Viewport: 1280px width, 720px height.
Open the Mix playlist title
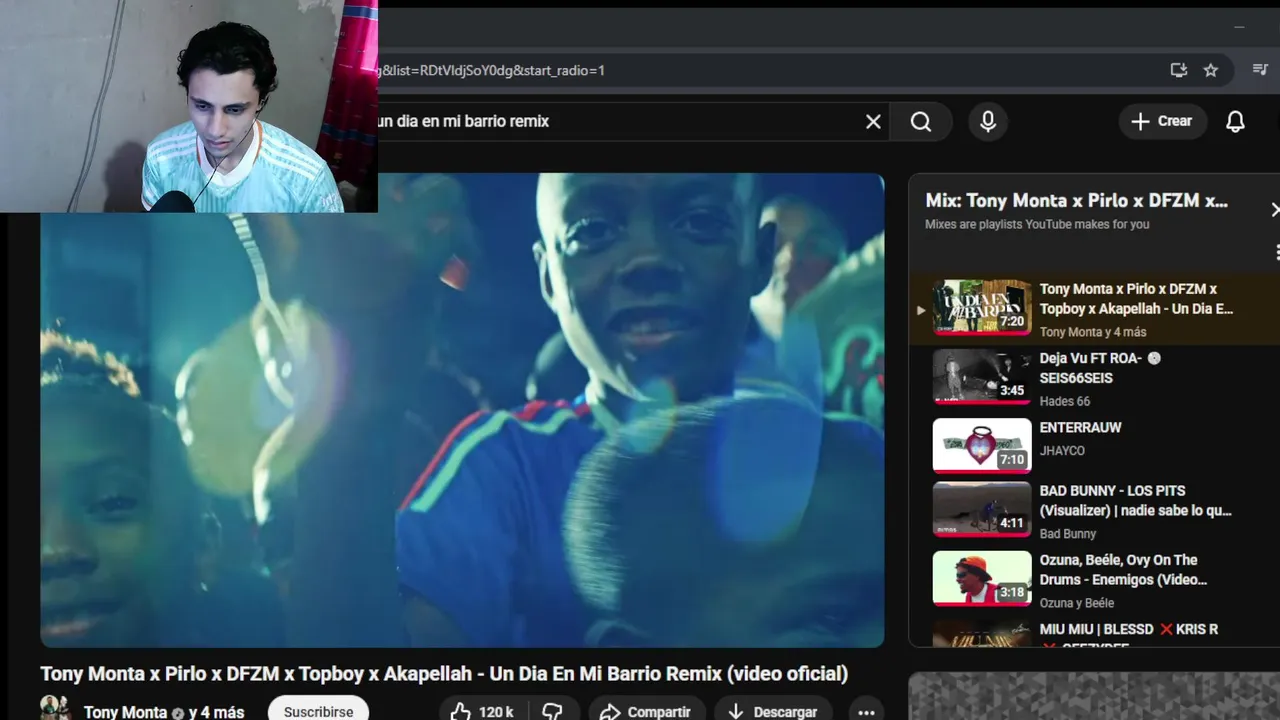(1076, 201)
